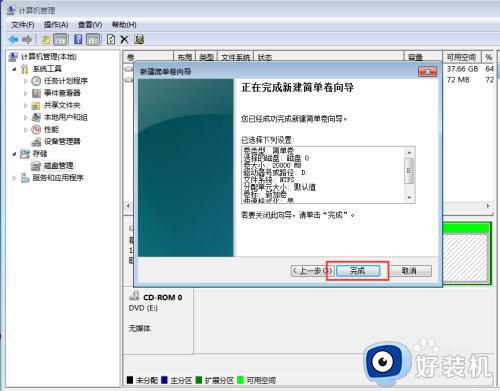500x391 pixels.
Task: Click the DVD (E:) label
Action: tap(143, 308)
